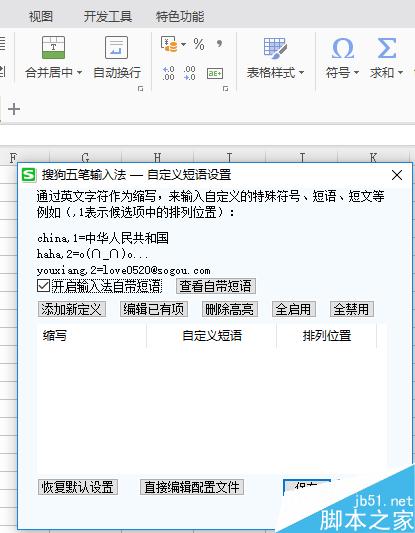Viewport: 415px width, 533px height.
Task: Expand the 合并居中 dropdown arrow
Action: [80, 72]
